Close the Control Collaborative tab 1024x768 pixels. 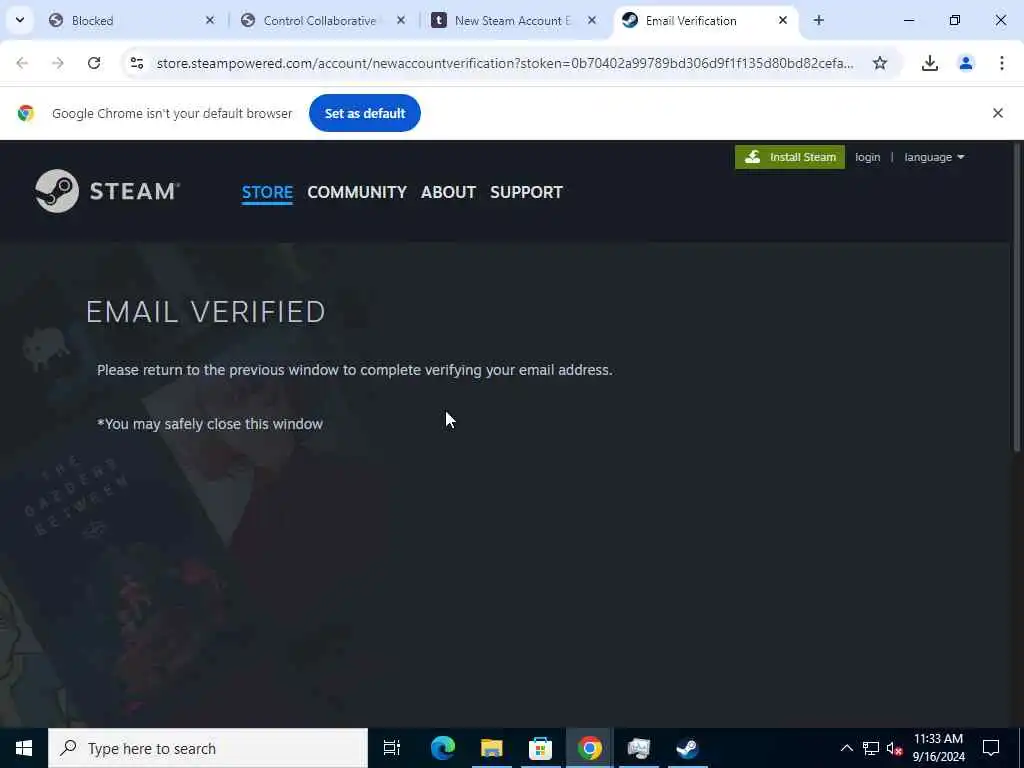point(401,20)
